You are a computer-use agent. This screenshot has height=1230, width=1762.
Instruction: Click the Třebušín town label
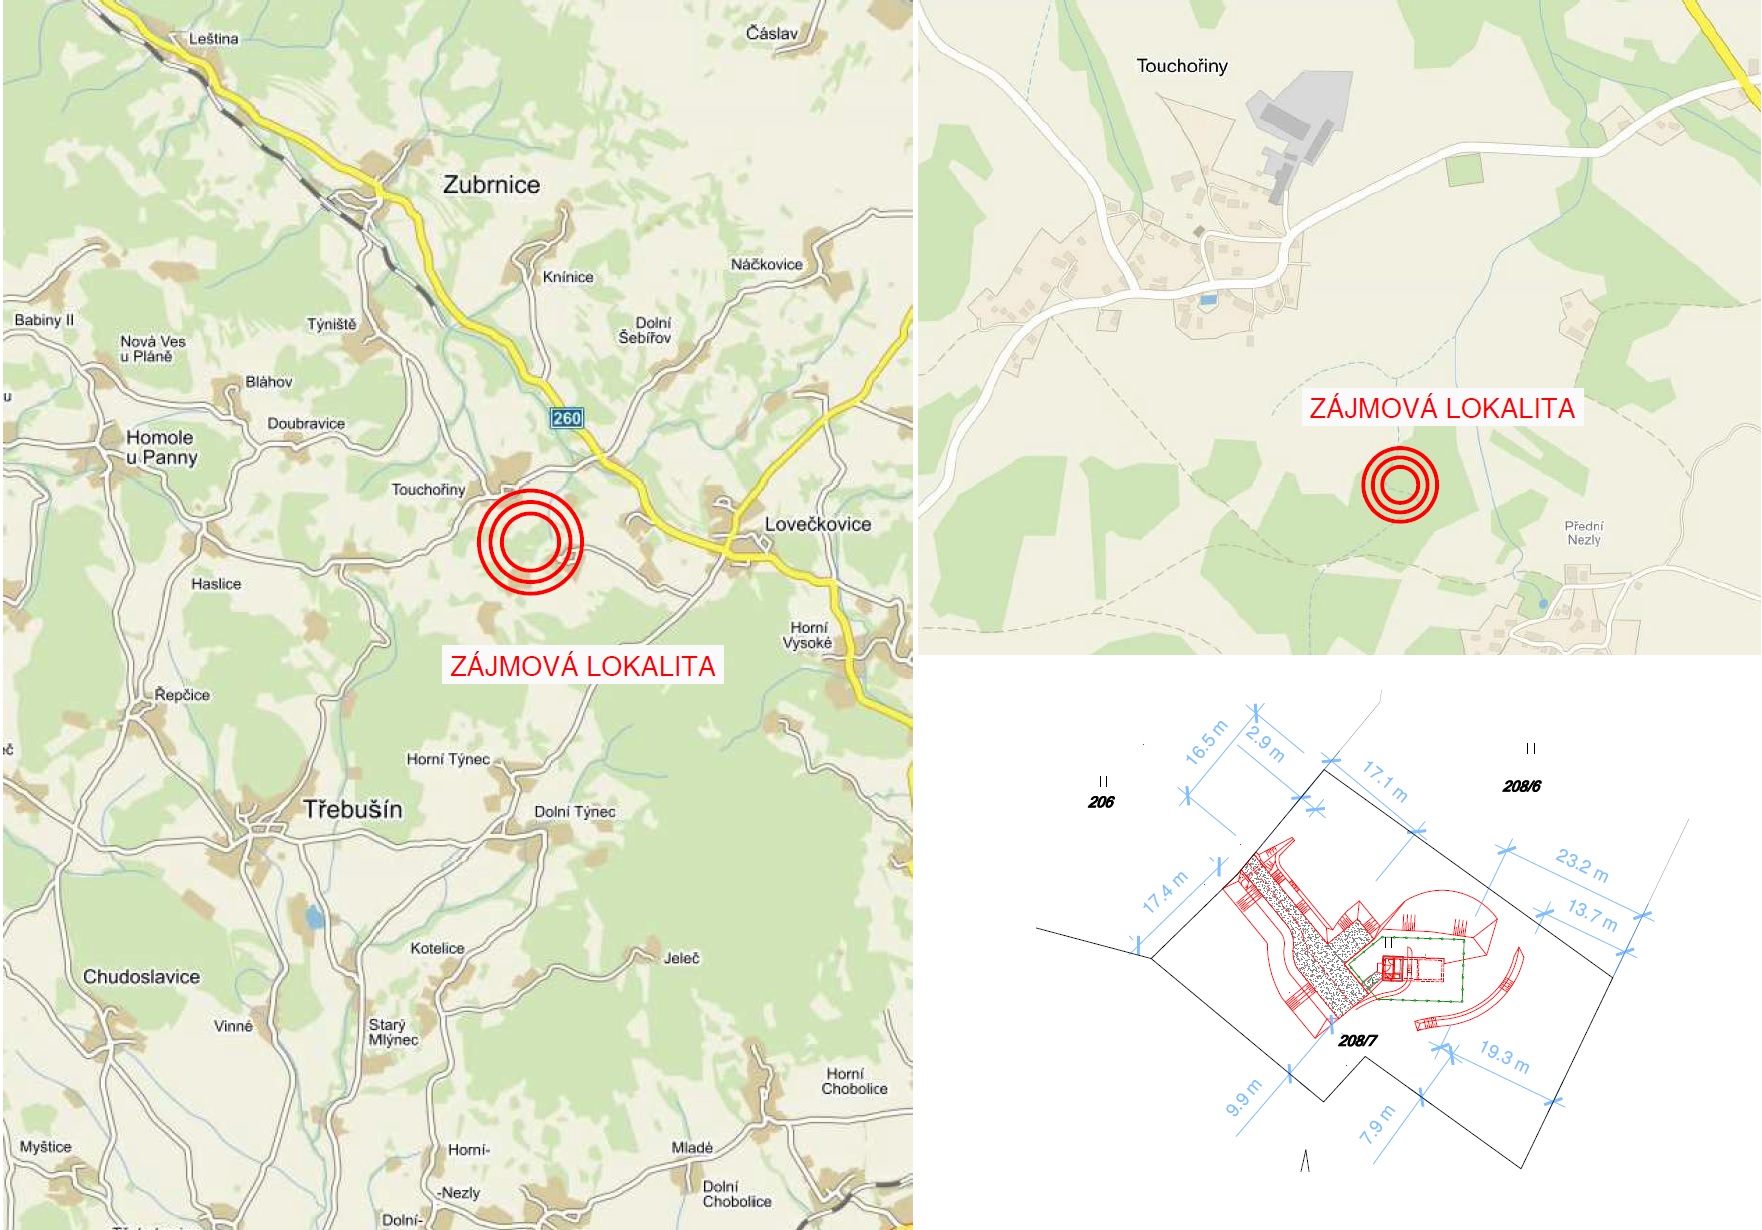tap(353, 809)
